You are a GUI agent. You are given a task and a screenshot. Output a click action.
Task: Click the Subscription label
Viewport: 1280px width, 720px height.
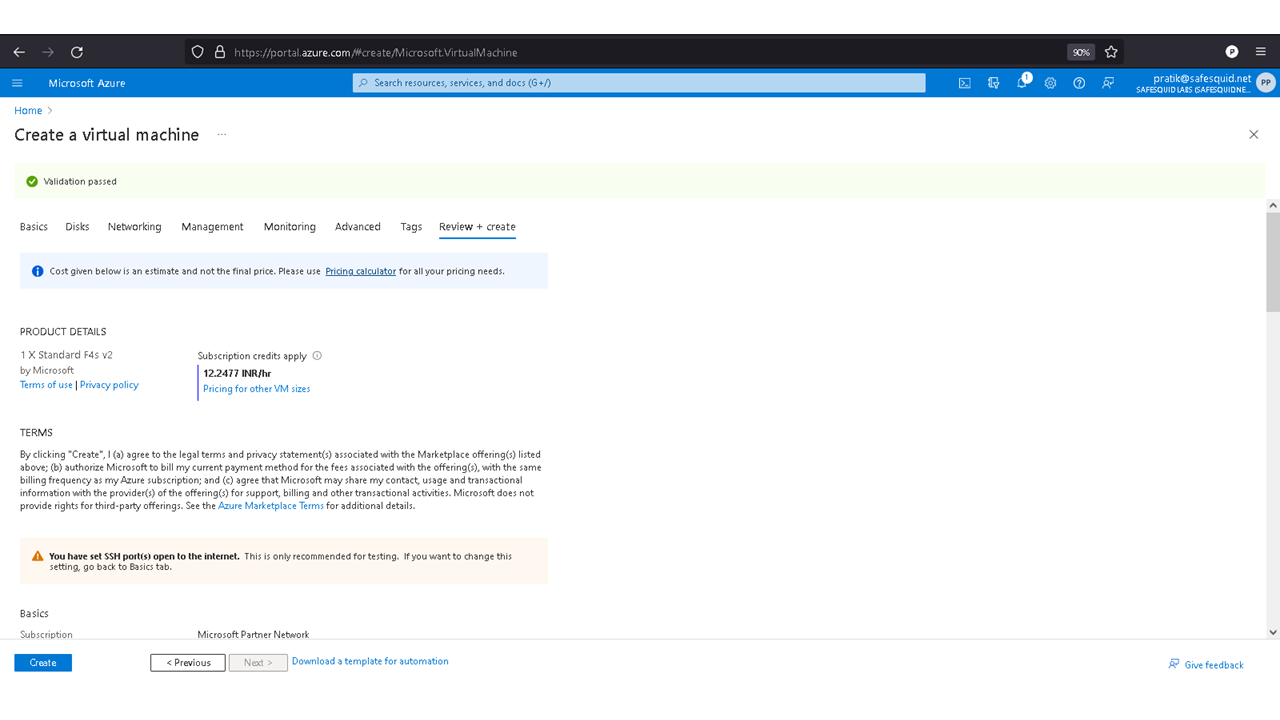tap(46, 634)
